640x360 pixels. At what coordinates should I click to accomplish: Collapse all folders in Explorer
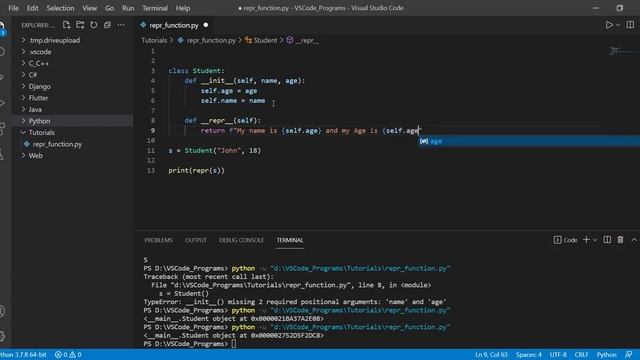coord(107,25)
